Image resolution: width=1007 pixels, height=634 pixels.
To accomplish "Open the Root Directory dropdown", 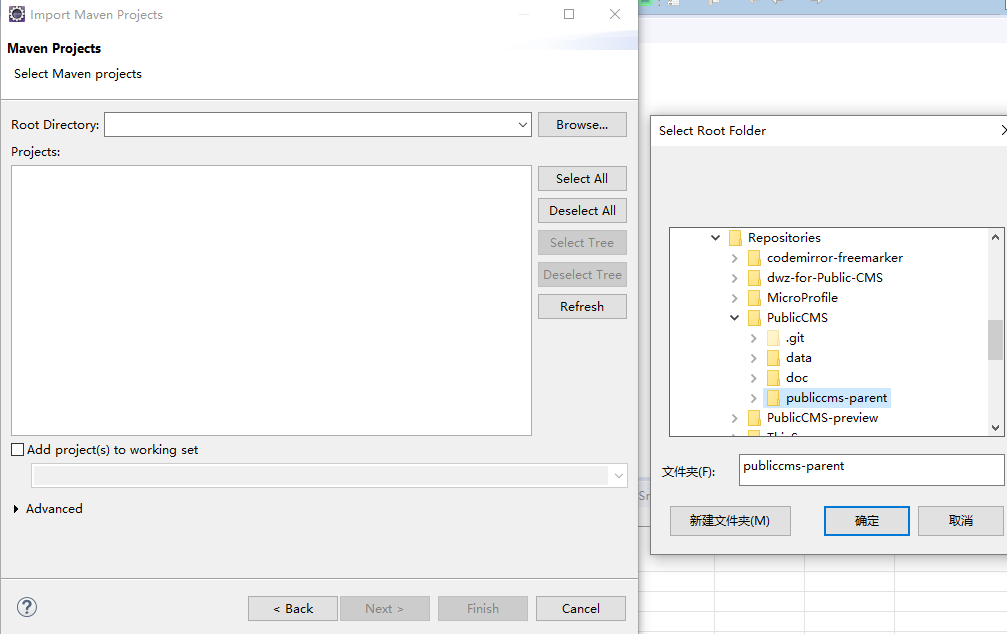I will [523, 125].
